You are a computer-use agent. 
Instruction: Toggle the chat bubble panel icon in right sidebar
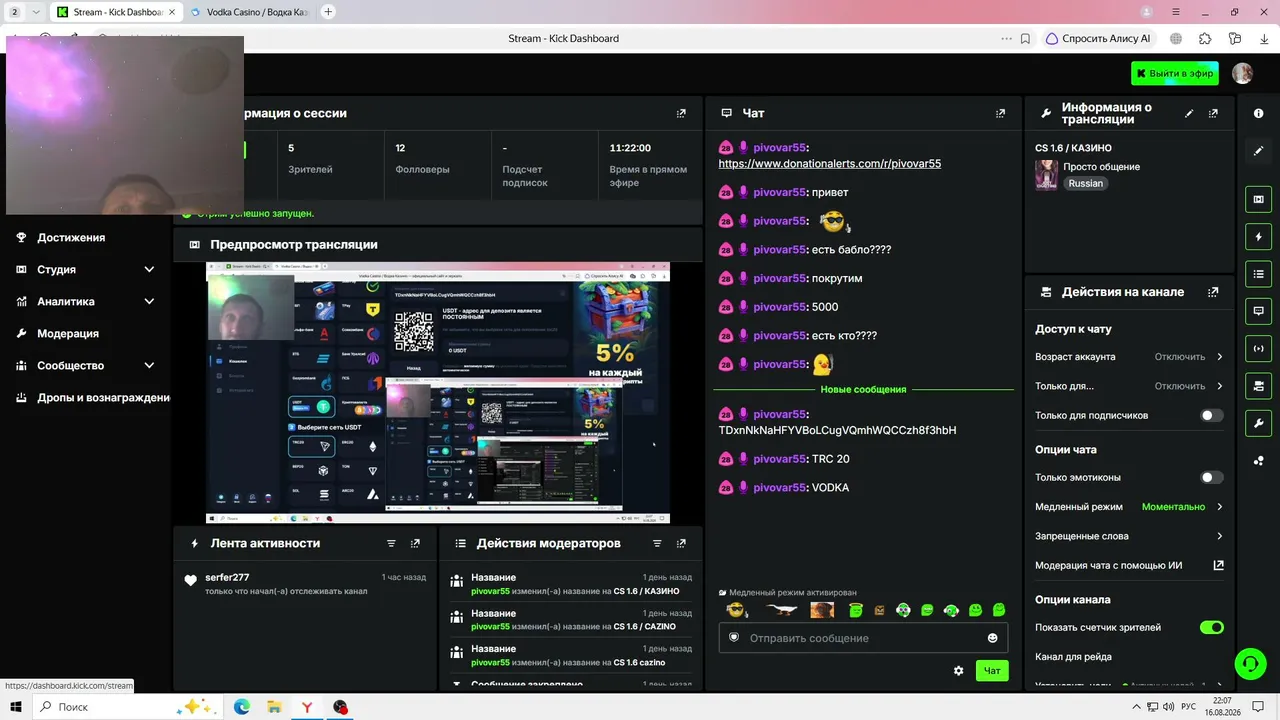click(1258, 311)
